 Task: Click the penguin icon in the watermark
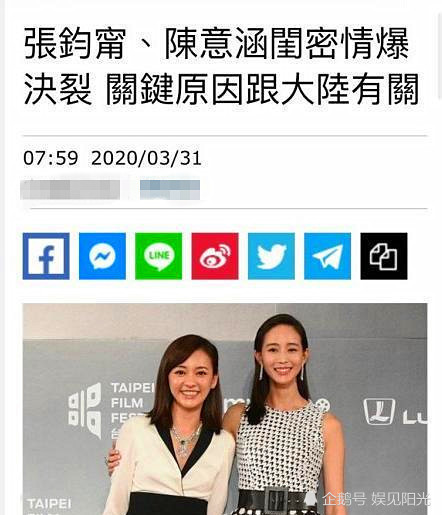pyautogui.click(x=311, y=499)
